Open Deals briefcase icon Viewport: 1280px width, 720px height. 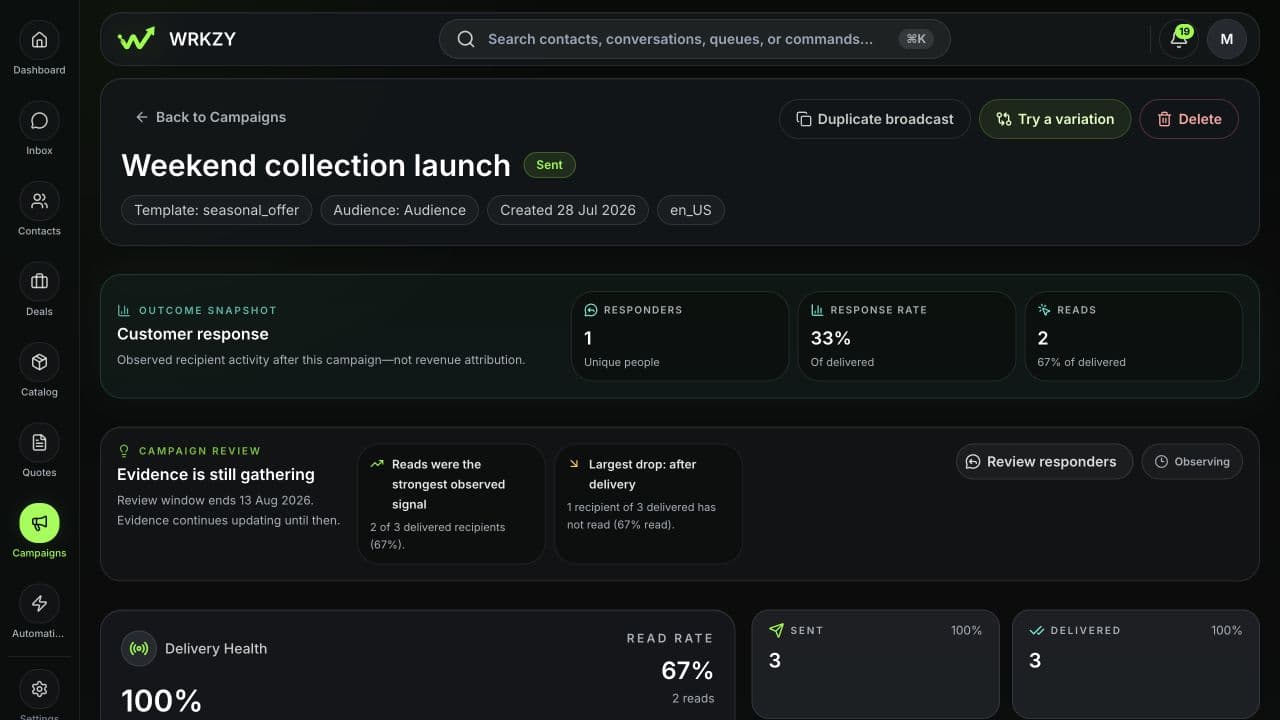[x=39, y=282]
